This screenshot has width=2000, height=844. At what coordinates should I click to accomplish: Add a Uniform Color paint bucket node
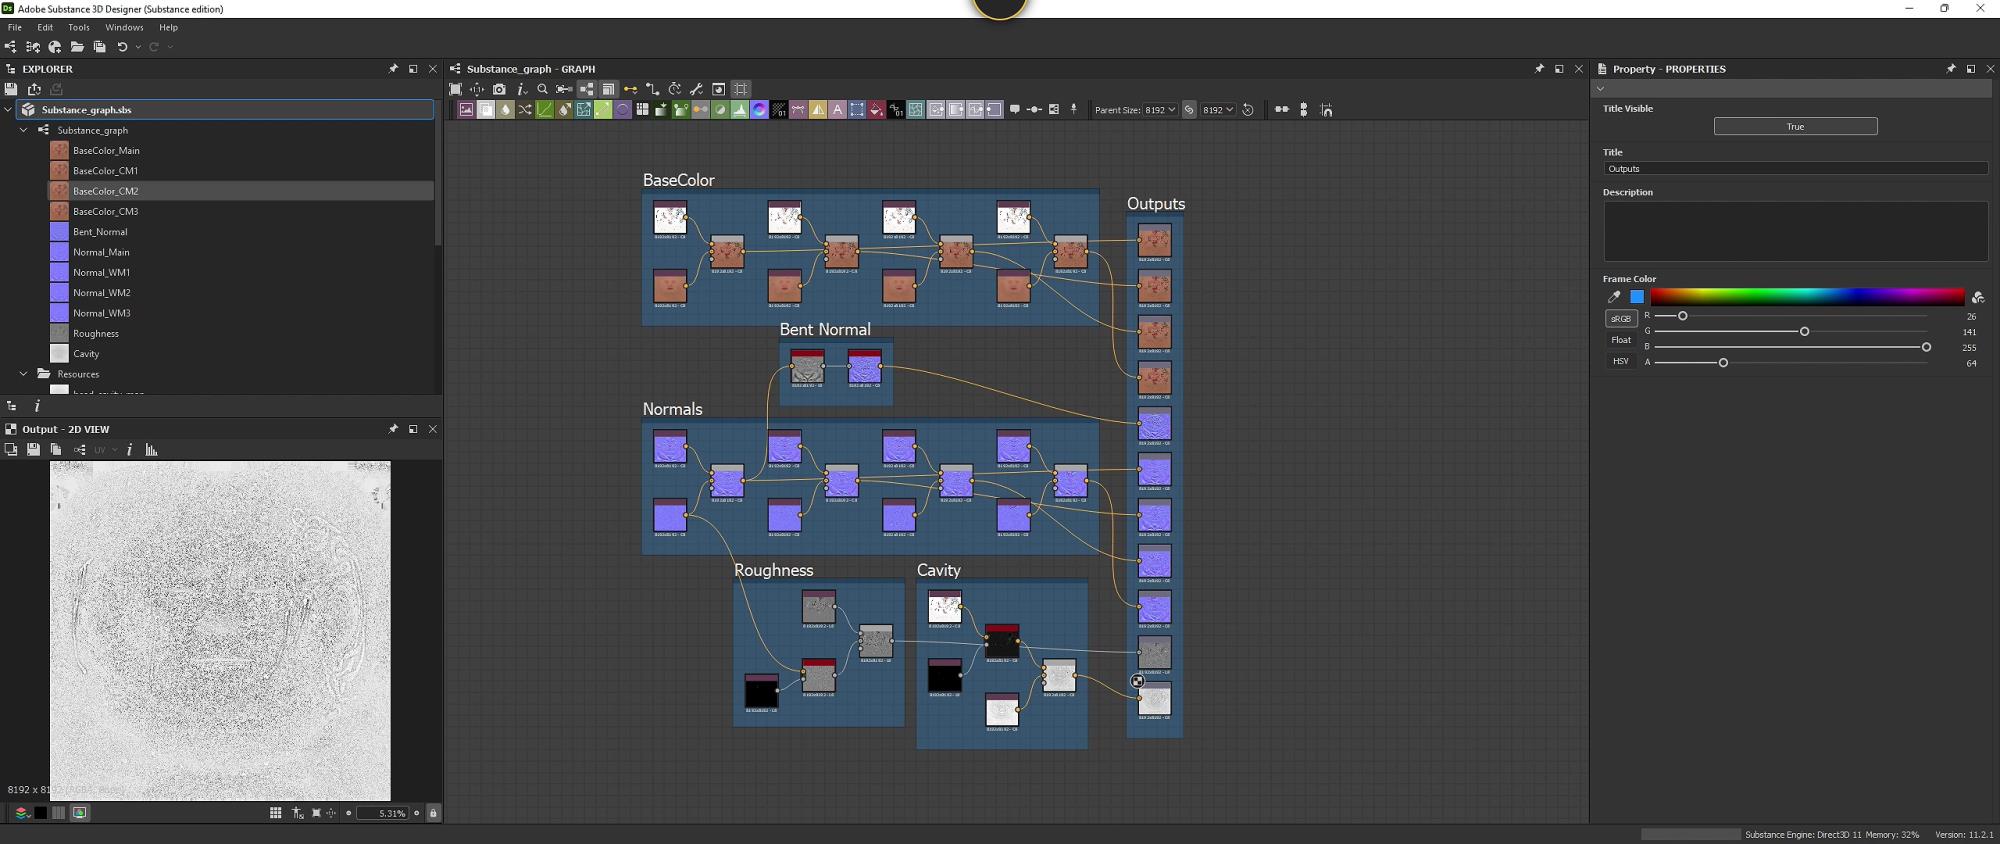click(x=876, y=110)
